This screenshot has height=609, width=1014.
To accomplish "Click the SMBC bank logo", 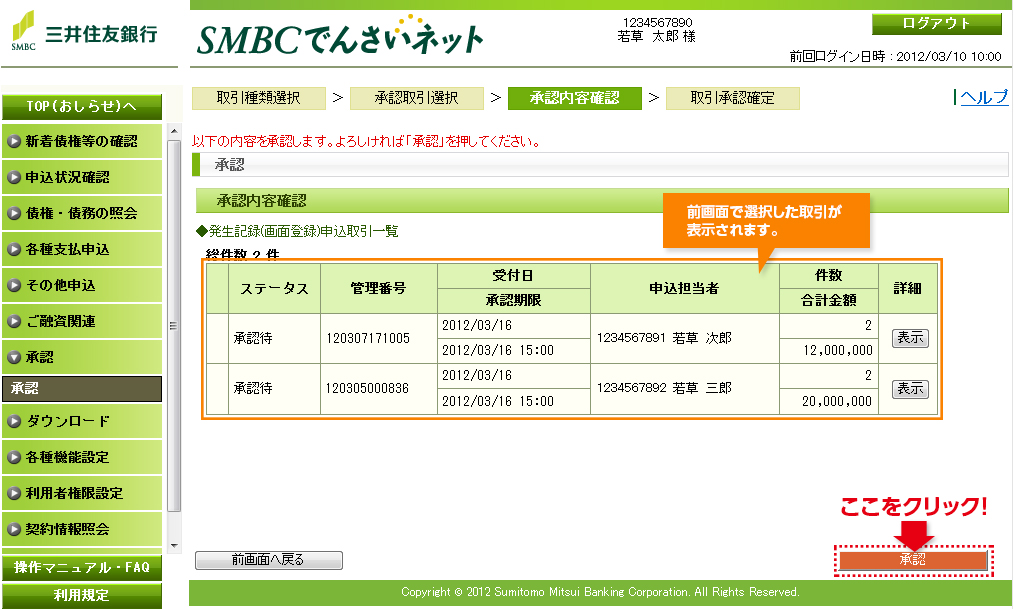I will coord(84,31).
